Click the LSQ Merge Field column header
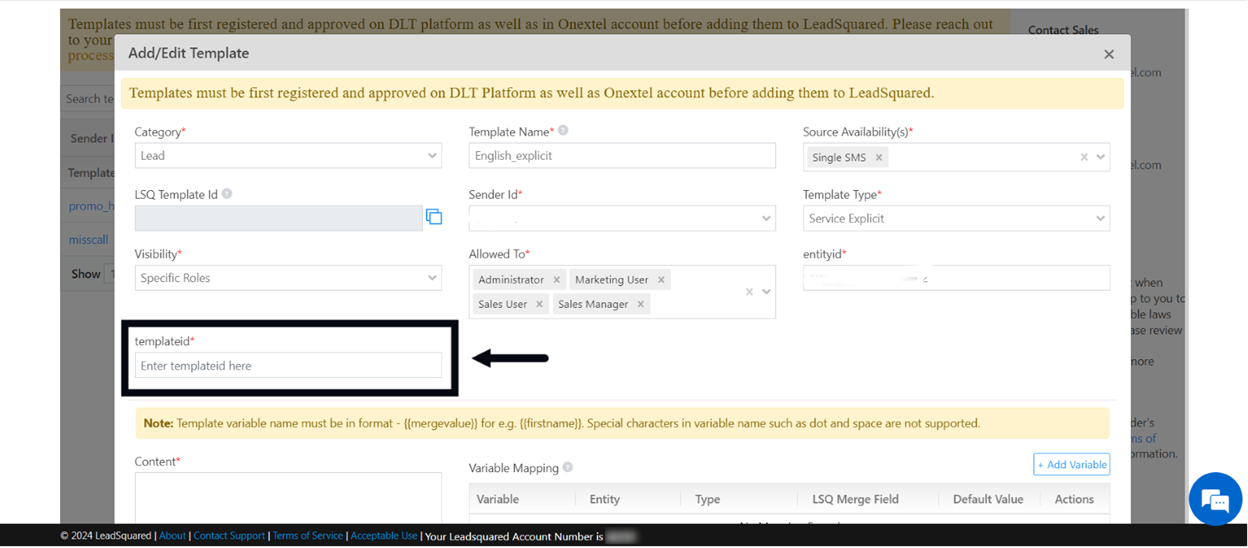1248x548 pixels. coord(855,499)
